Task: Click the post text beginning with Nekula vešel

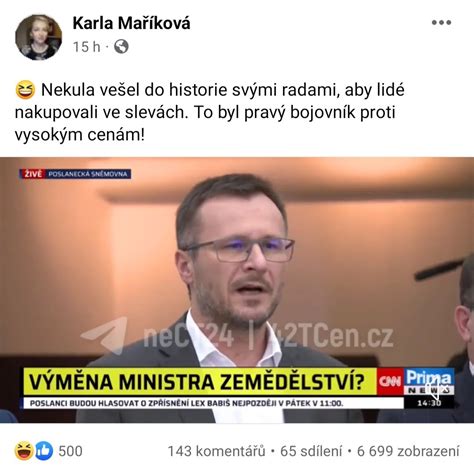Action: [x=209, y=112]
